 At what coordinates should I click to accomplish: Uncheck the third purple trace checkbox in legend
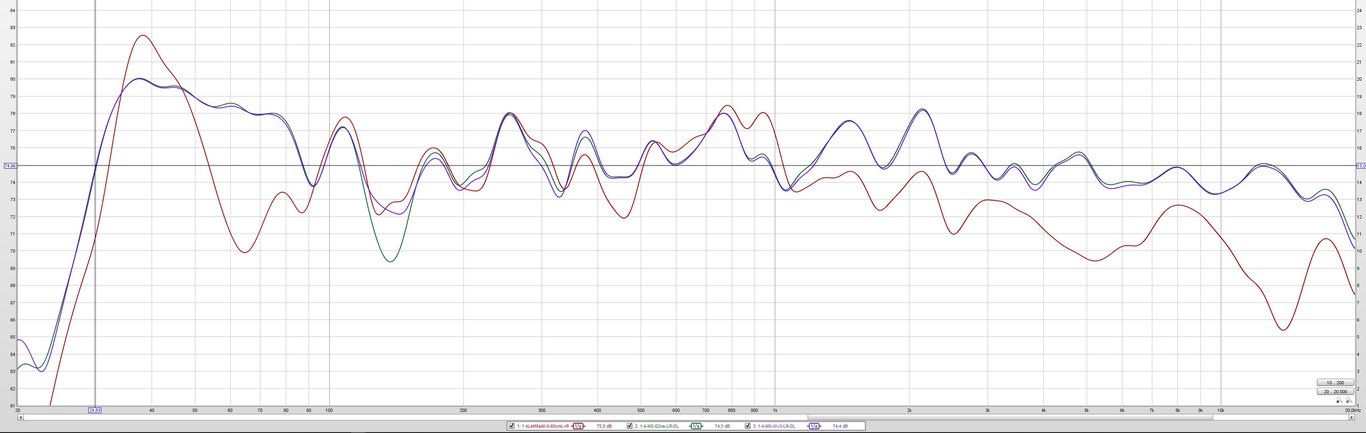tap(747, 426)
